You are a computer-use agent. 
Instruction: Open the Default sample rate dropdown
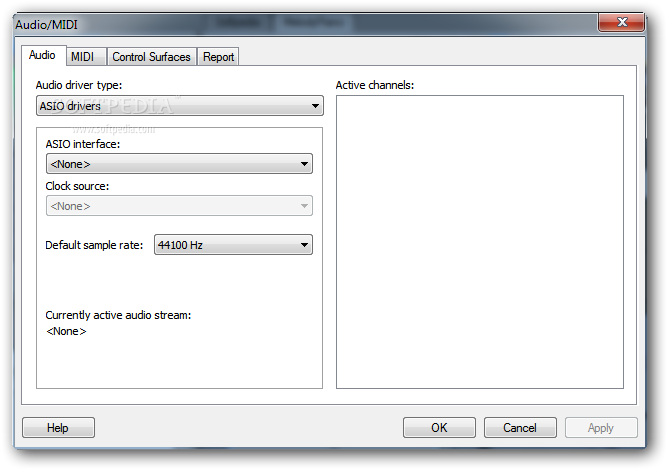click(233, 245)
